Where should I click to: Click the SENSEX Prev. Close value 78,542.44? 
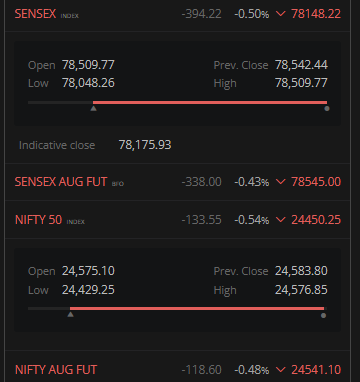(301, 65)
